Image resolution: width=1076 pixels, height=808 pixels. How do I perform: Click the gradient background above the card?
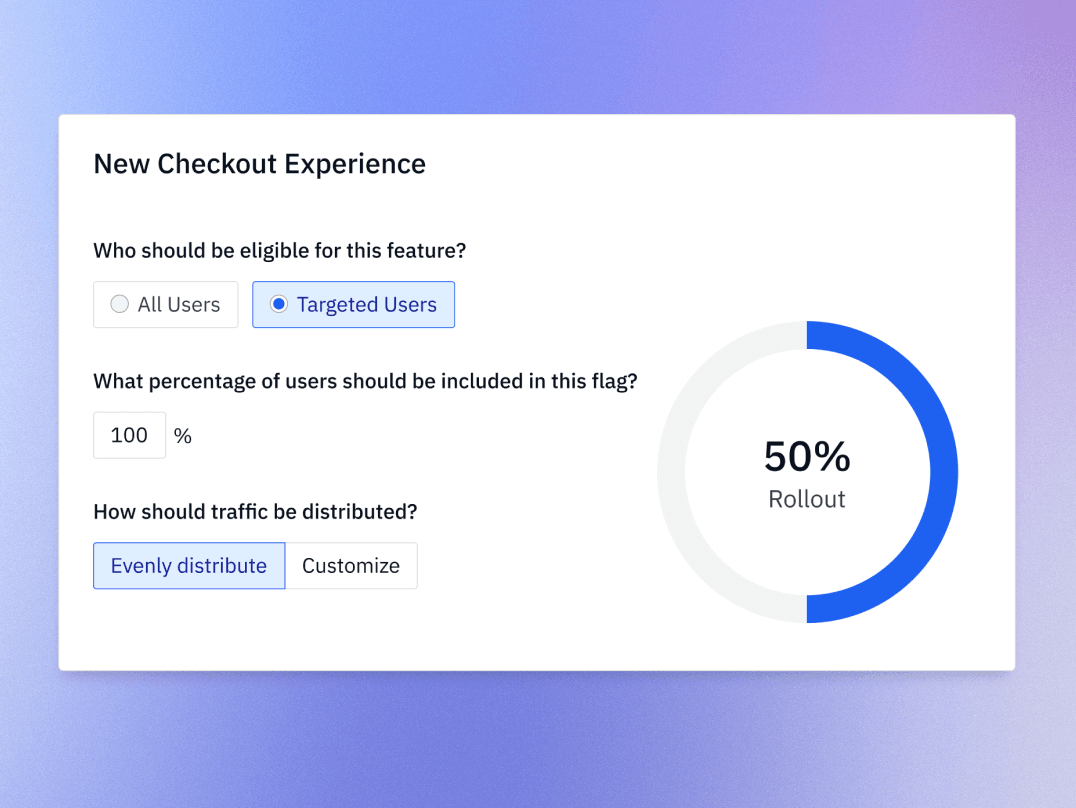(538, 55)
